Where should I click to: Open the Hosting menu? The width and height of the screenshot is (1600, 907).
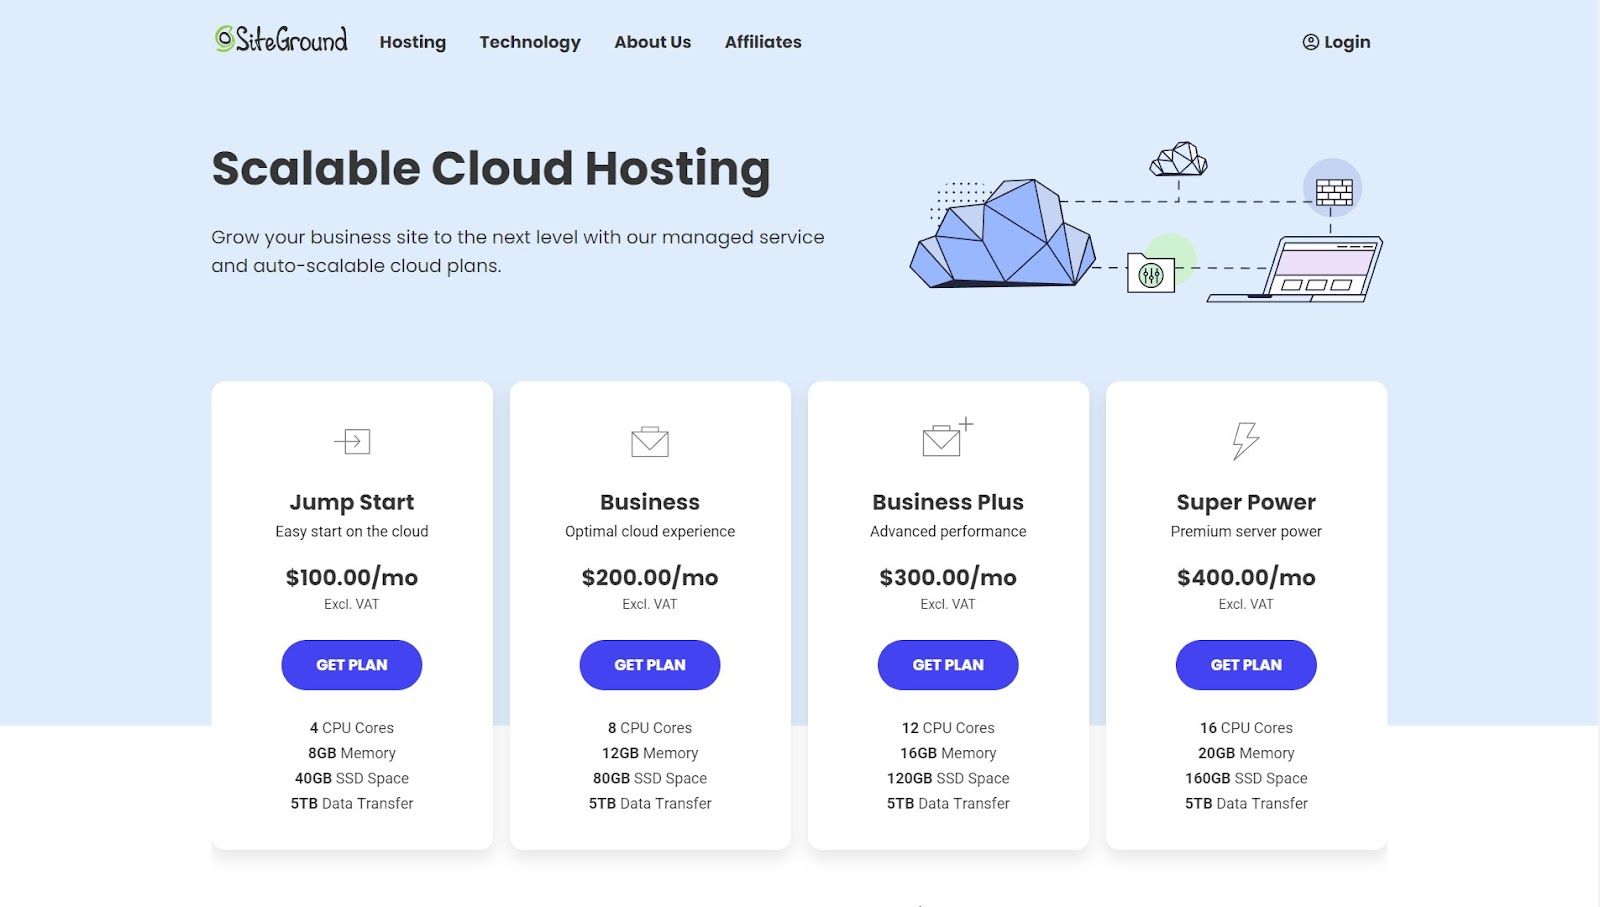point(413,42)
